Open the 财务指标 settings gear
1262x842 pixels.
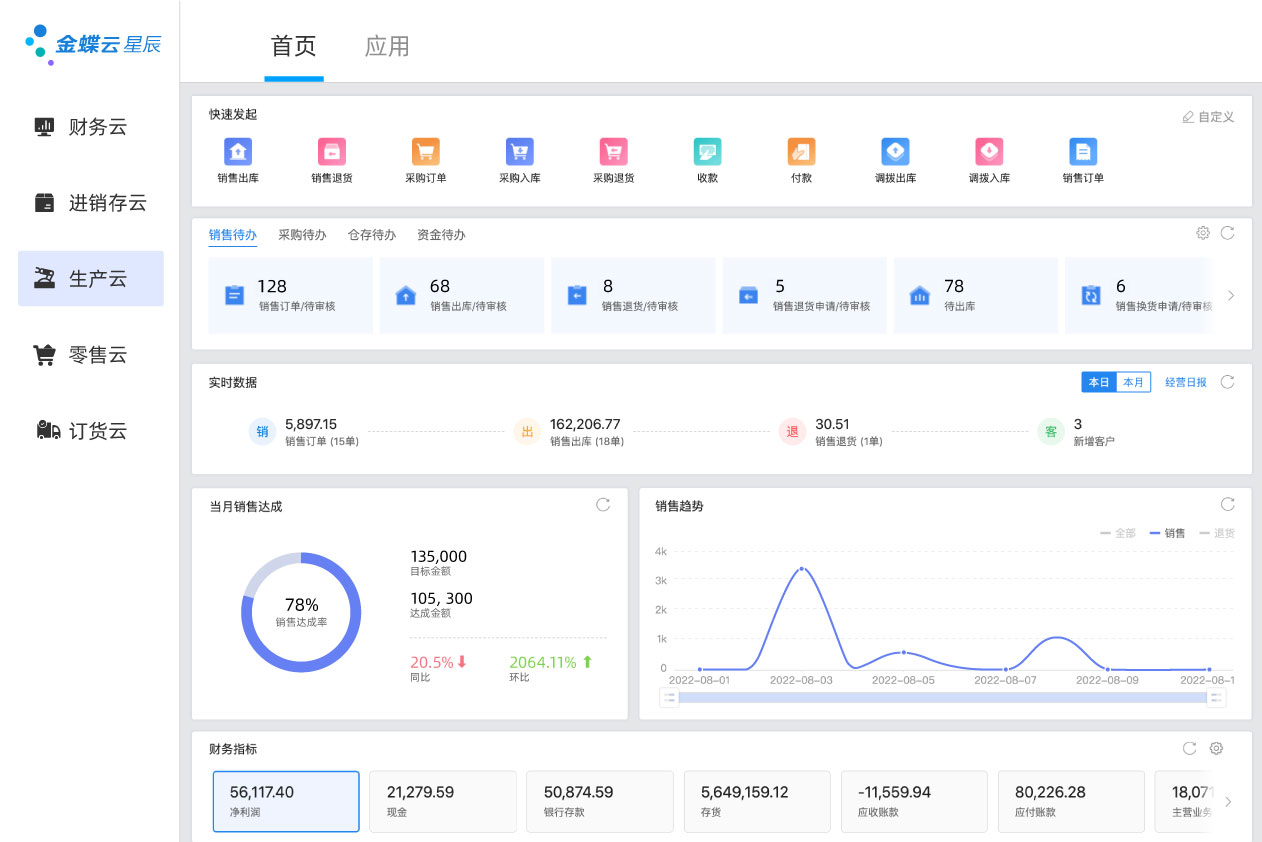[x=1216, y=748]
